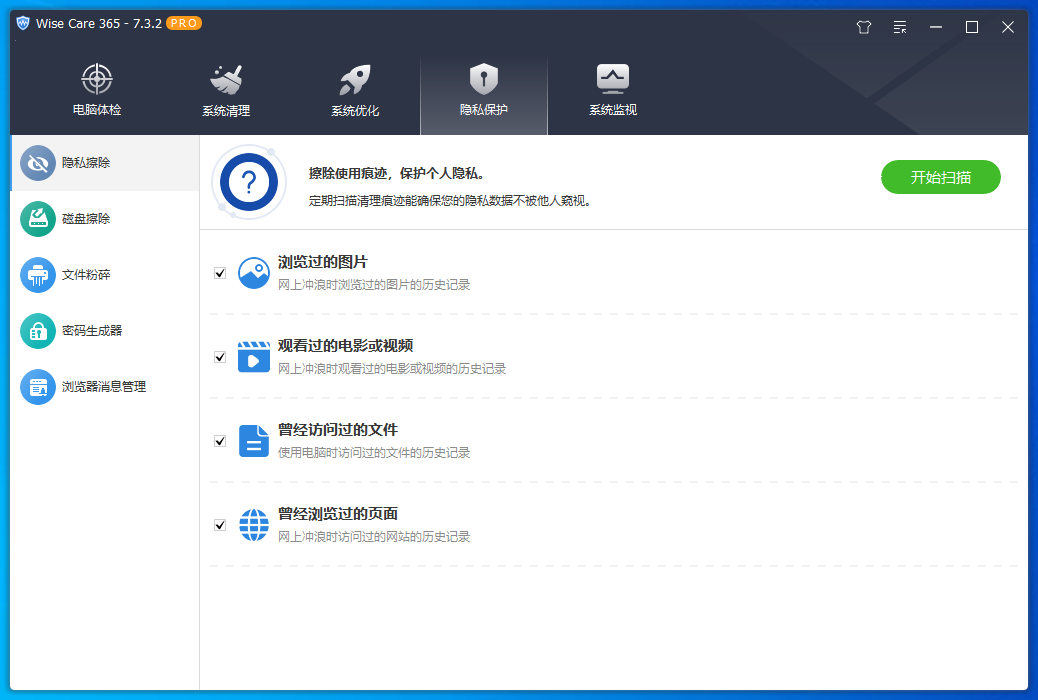
Task: Click the picture icon beside browsed images entry
Action: pos(253,271)
